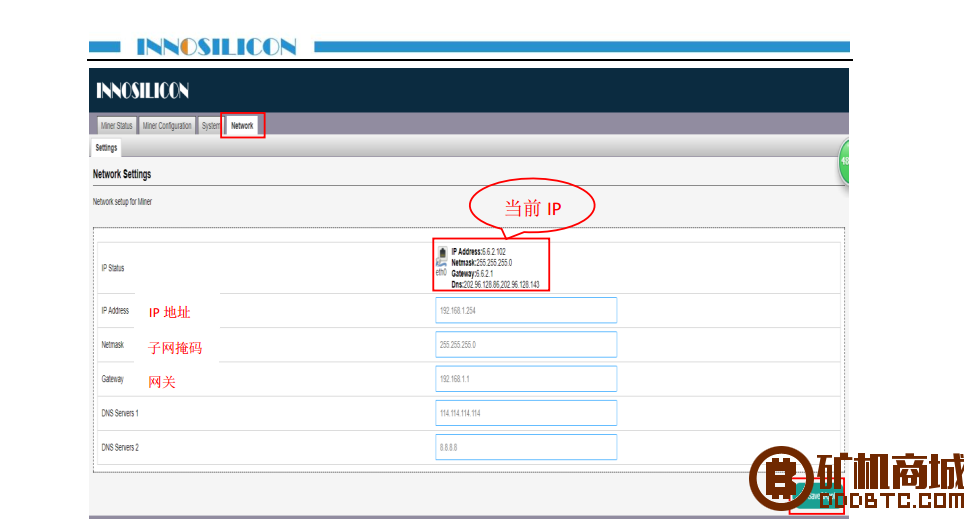970x519 pixels.
Task: Click the DNS Servers 1 label
Action: [120, 413]
